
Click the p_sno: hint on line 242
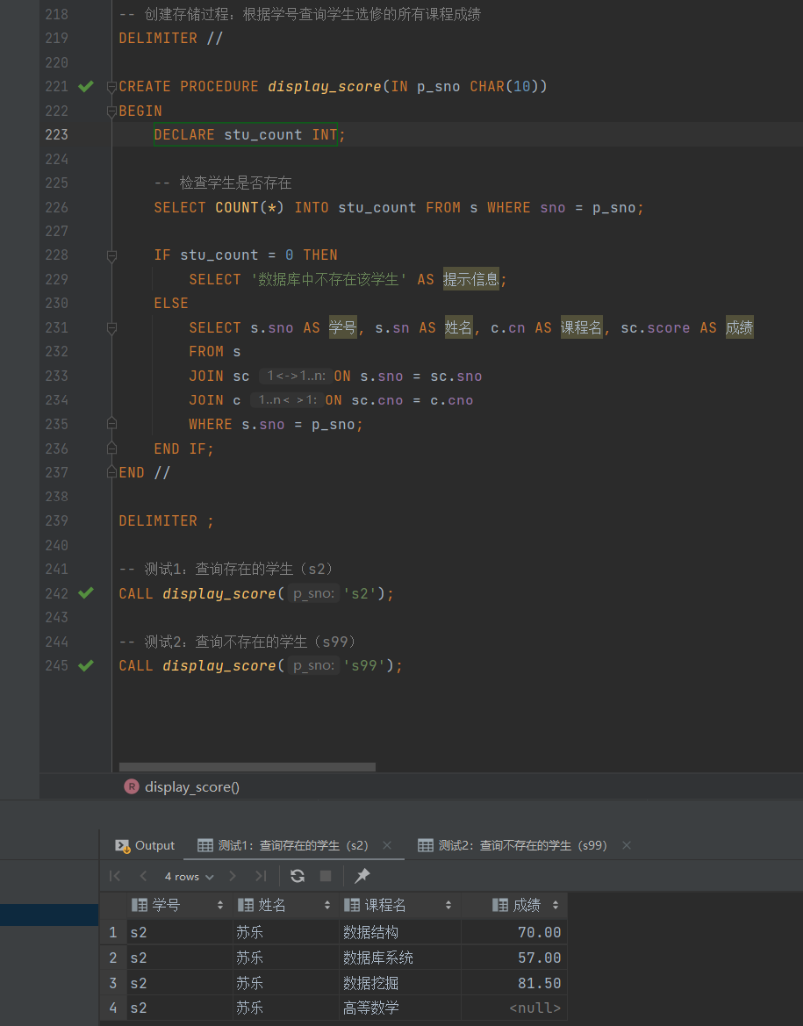pos(313,593)
